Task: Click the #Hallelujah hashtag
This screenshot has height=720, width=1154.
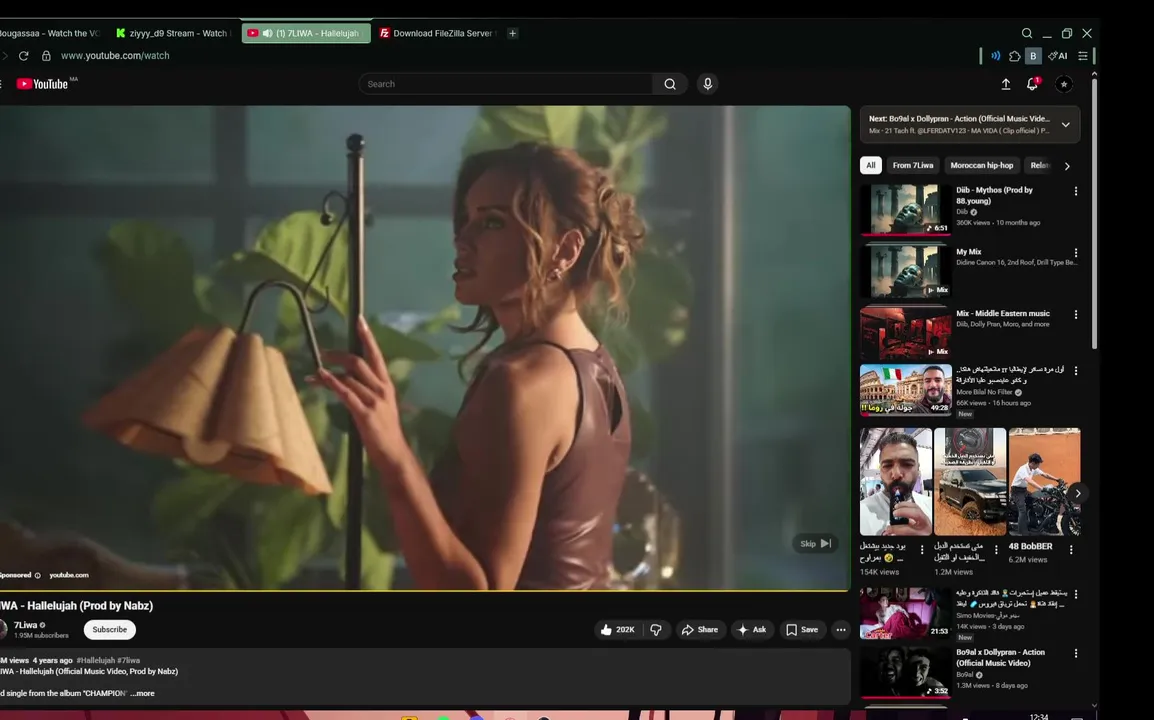Action: 96,660
